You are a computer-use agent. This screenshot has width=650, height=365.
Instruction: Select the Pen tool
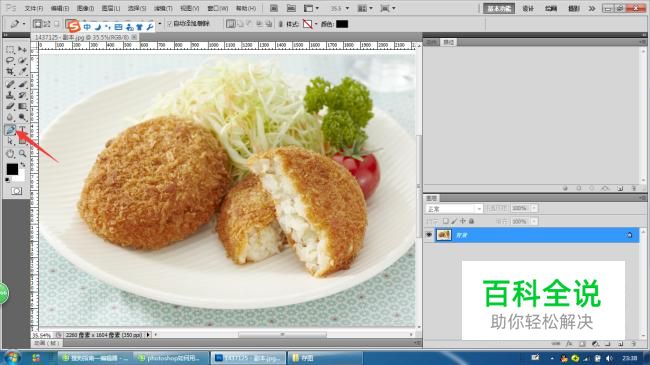[10, 130]
